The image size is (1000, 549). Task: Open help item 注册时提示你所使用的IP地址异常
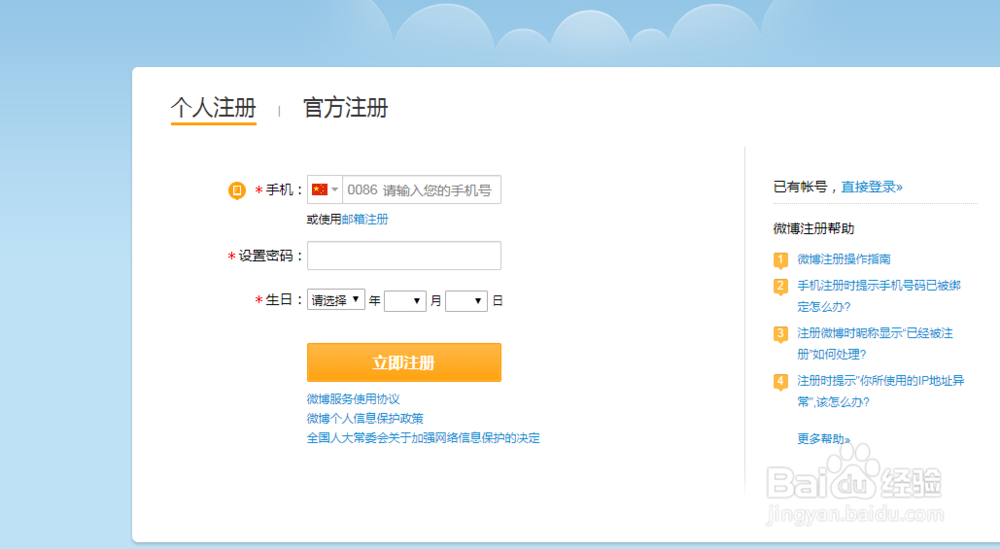[x=881, y=391]
